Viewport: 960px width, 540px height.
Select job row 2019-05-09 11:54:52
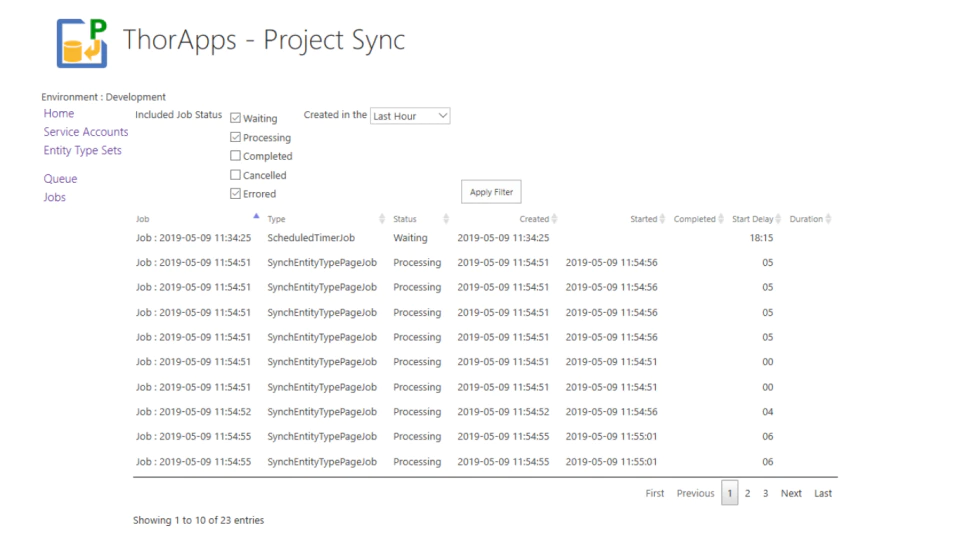point(193,412)
